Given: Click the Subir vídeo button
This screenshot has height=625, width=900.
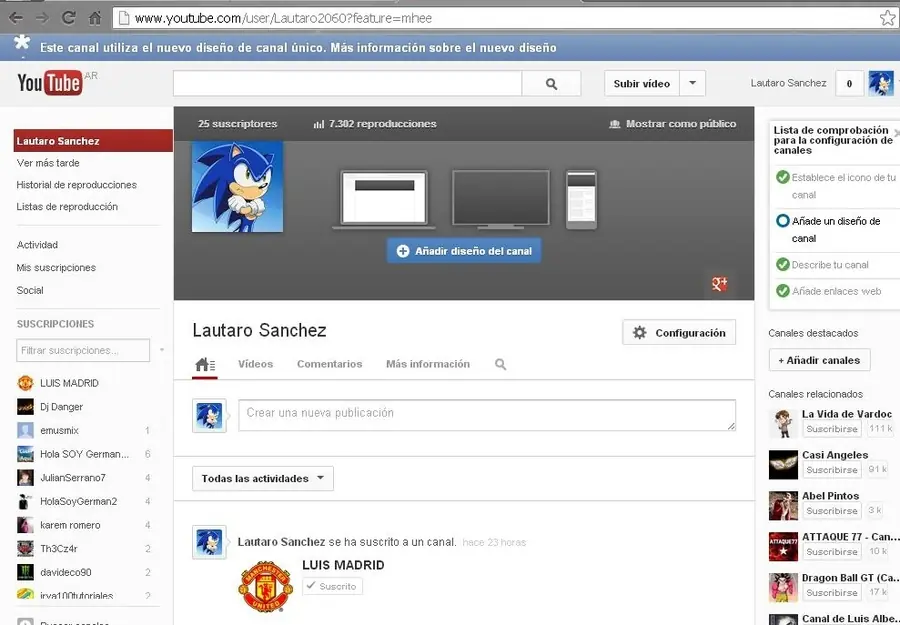Looking at the screenshot, I should (642, 83).
